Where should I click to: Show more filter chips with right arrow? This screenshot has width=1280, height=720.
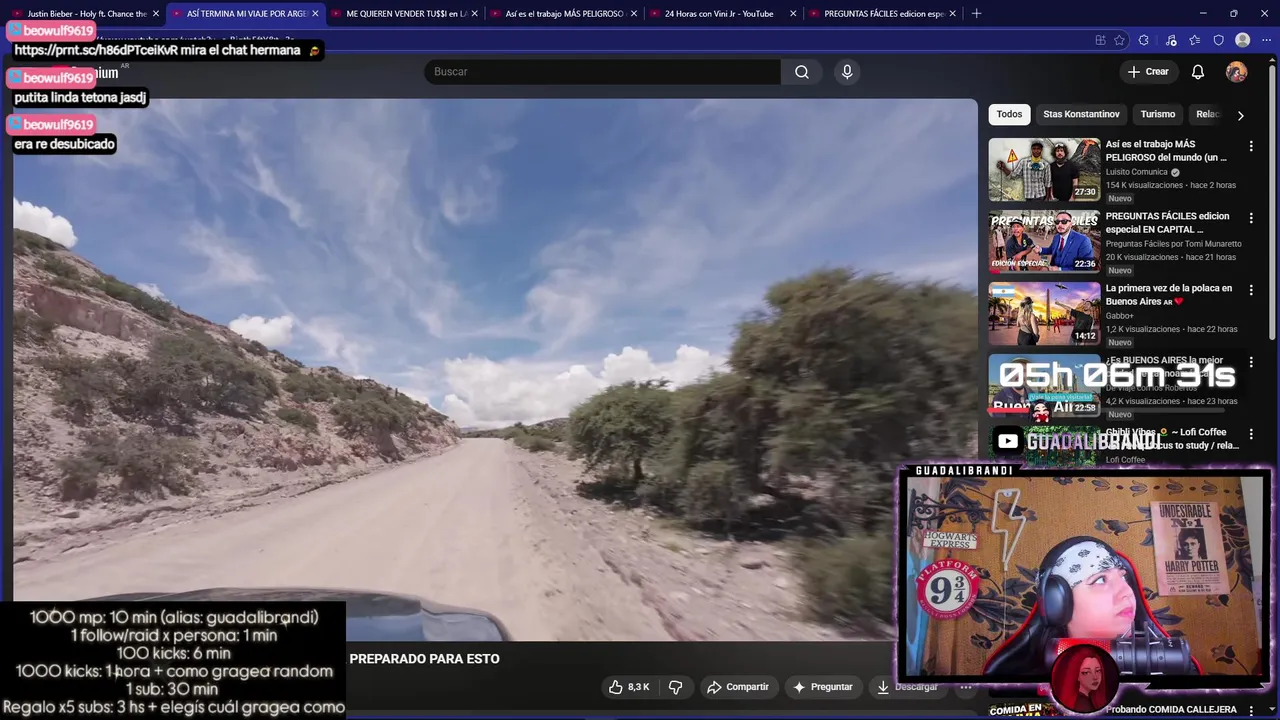click(1241, 115)
